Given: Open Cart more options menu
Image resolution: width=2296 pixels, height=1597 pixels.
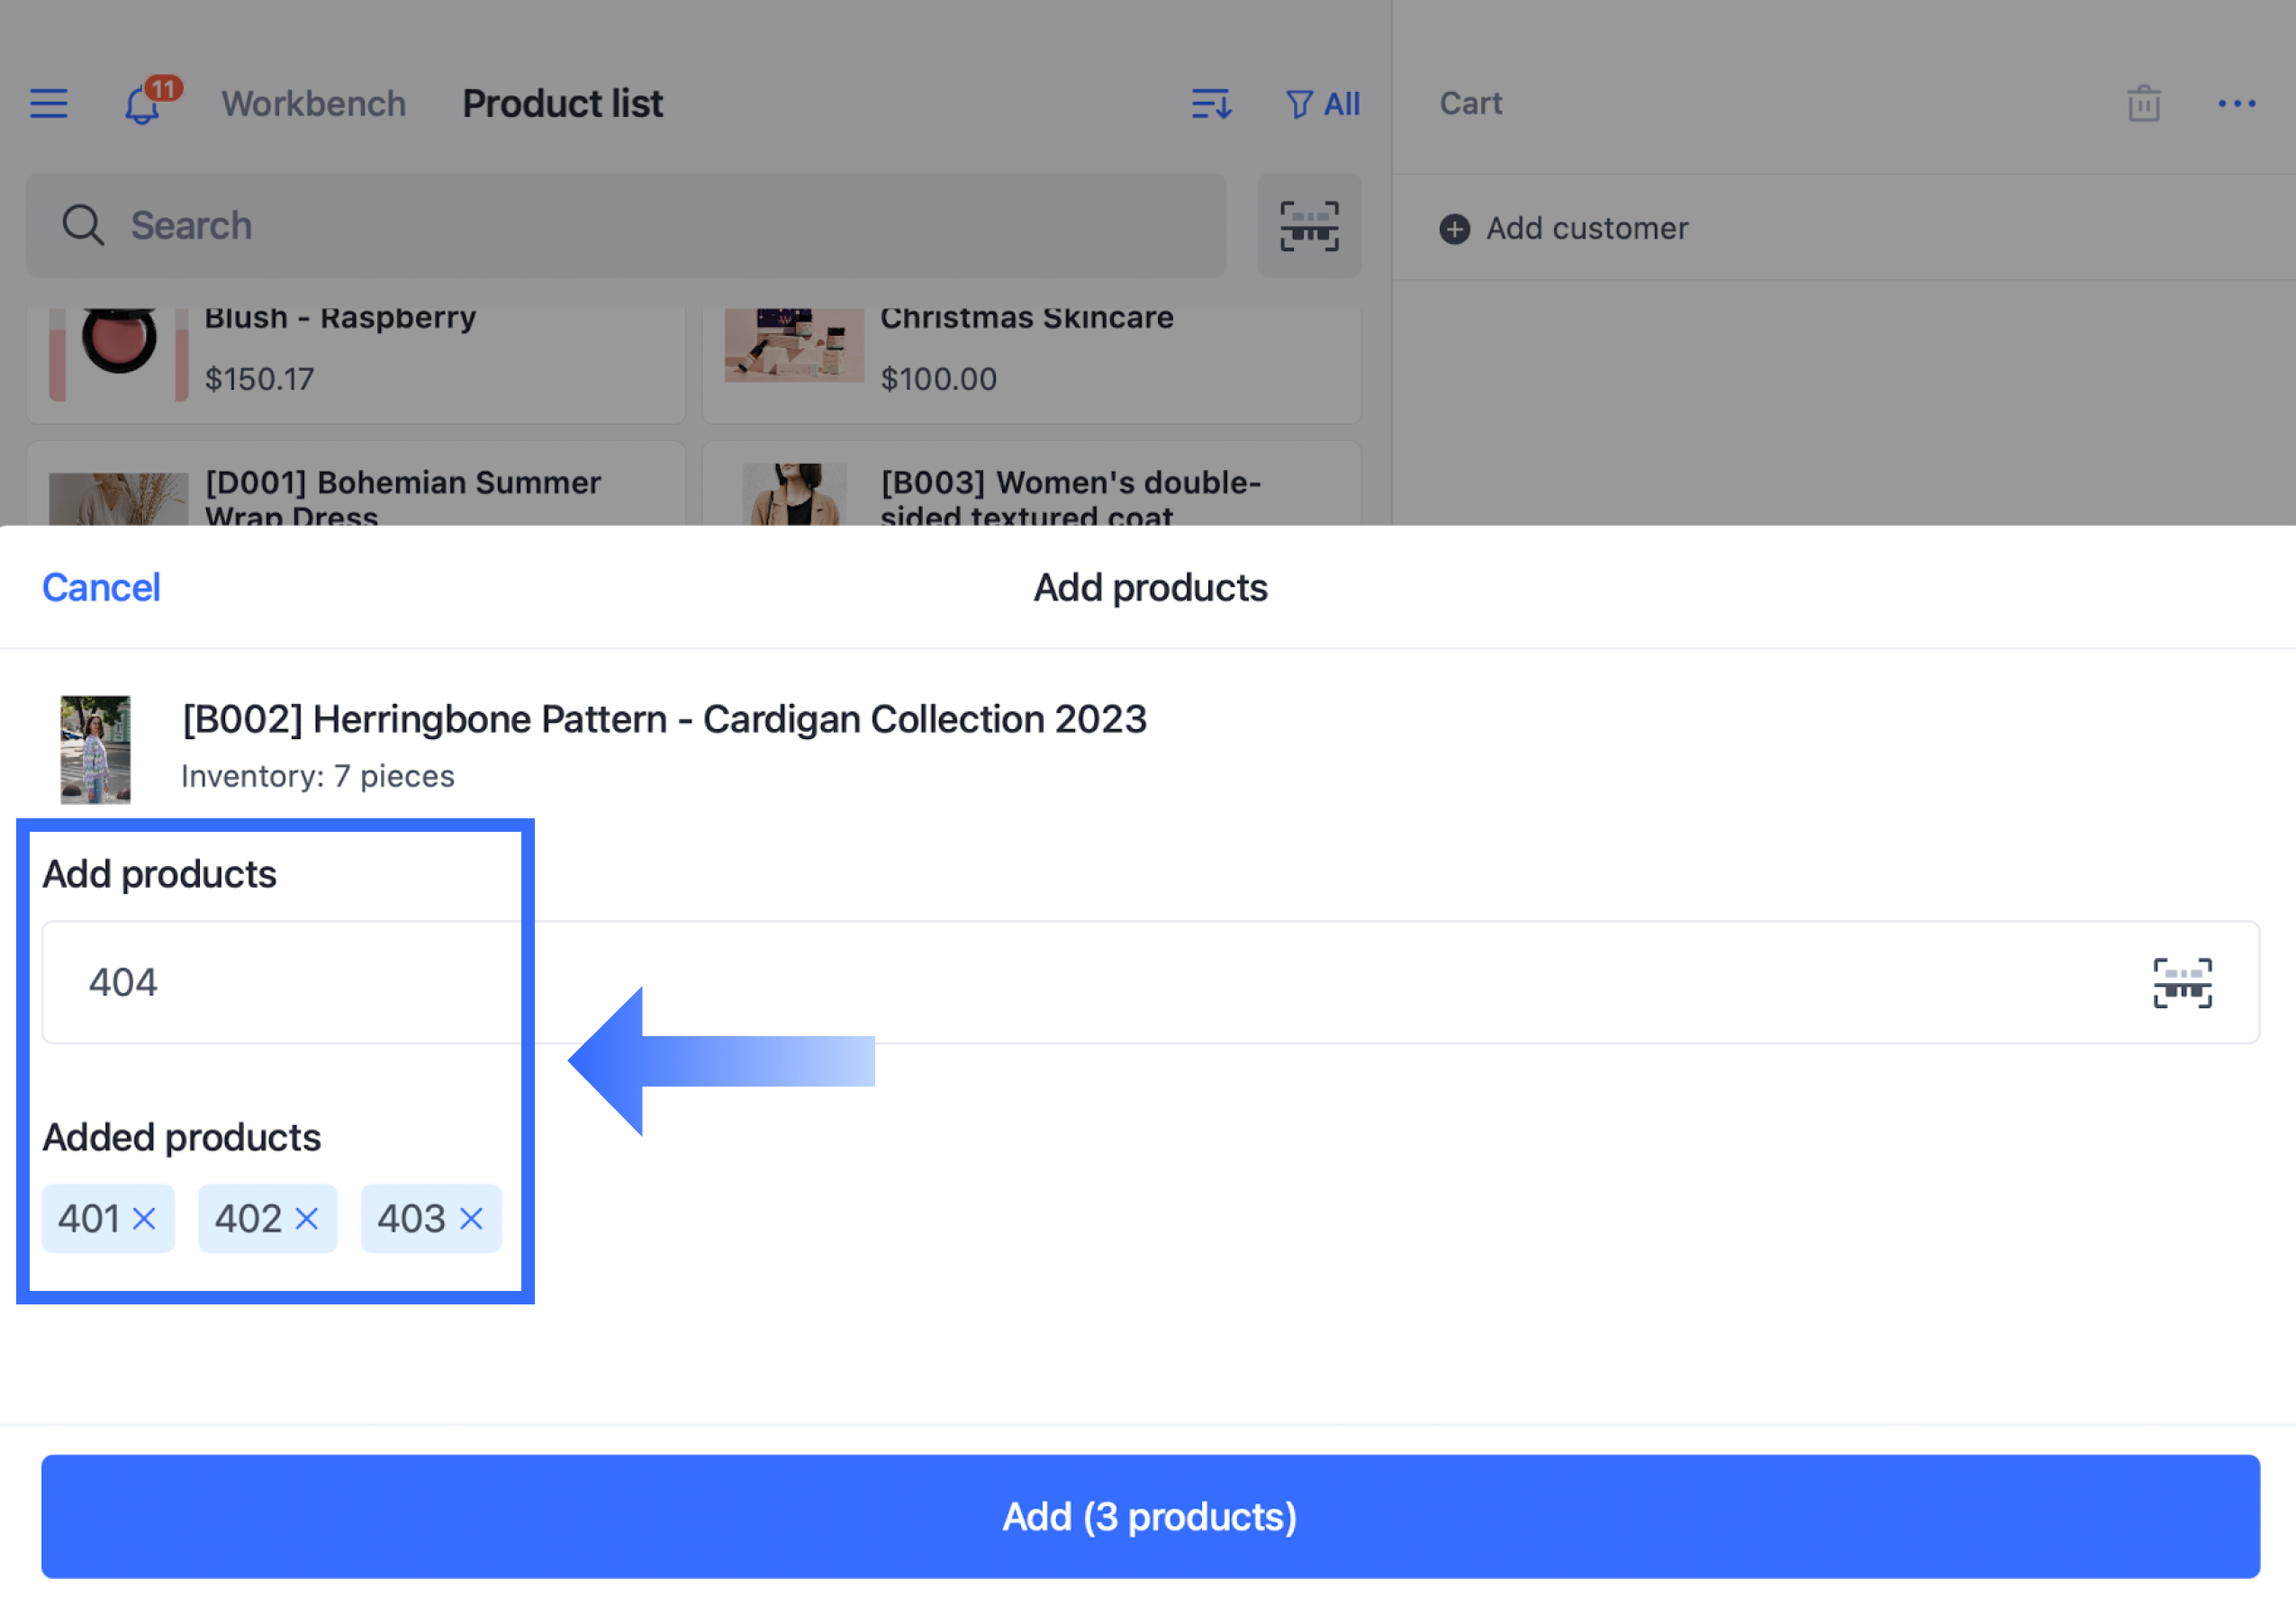Looking at the screenshot, I should click(x=2236, y=104).
